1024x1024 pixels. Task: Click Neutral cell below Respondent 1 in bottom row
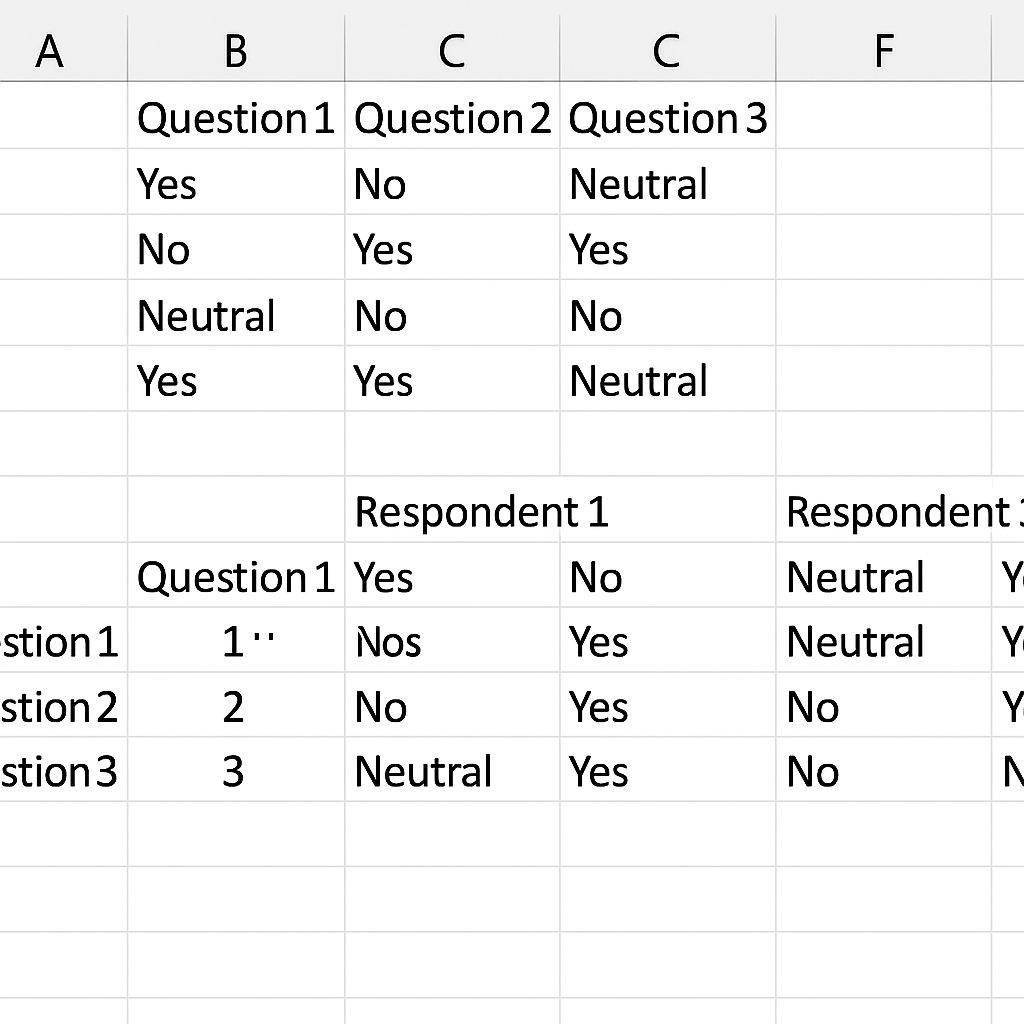(452, 771)
